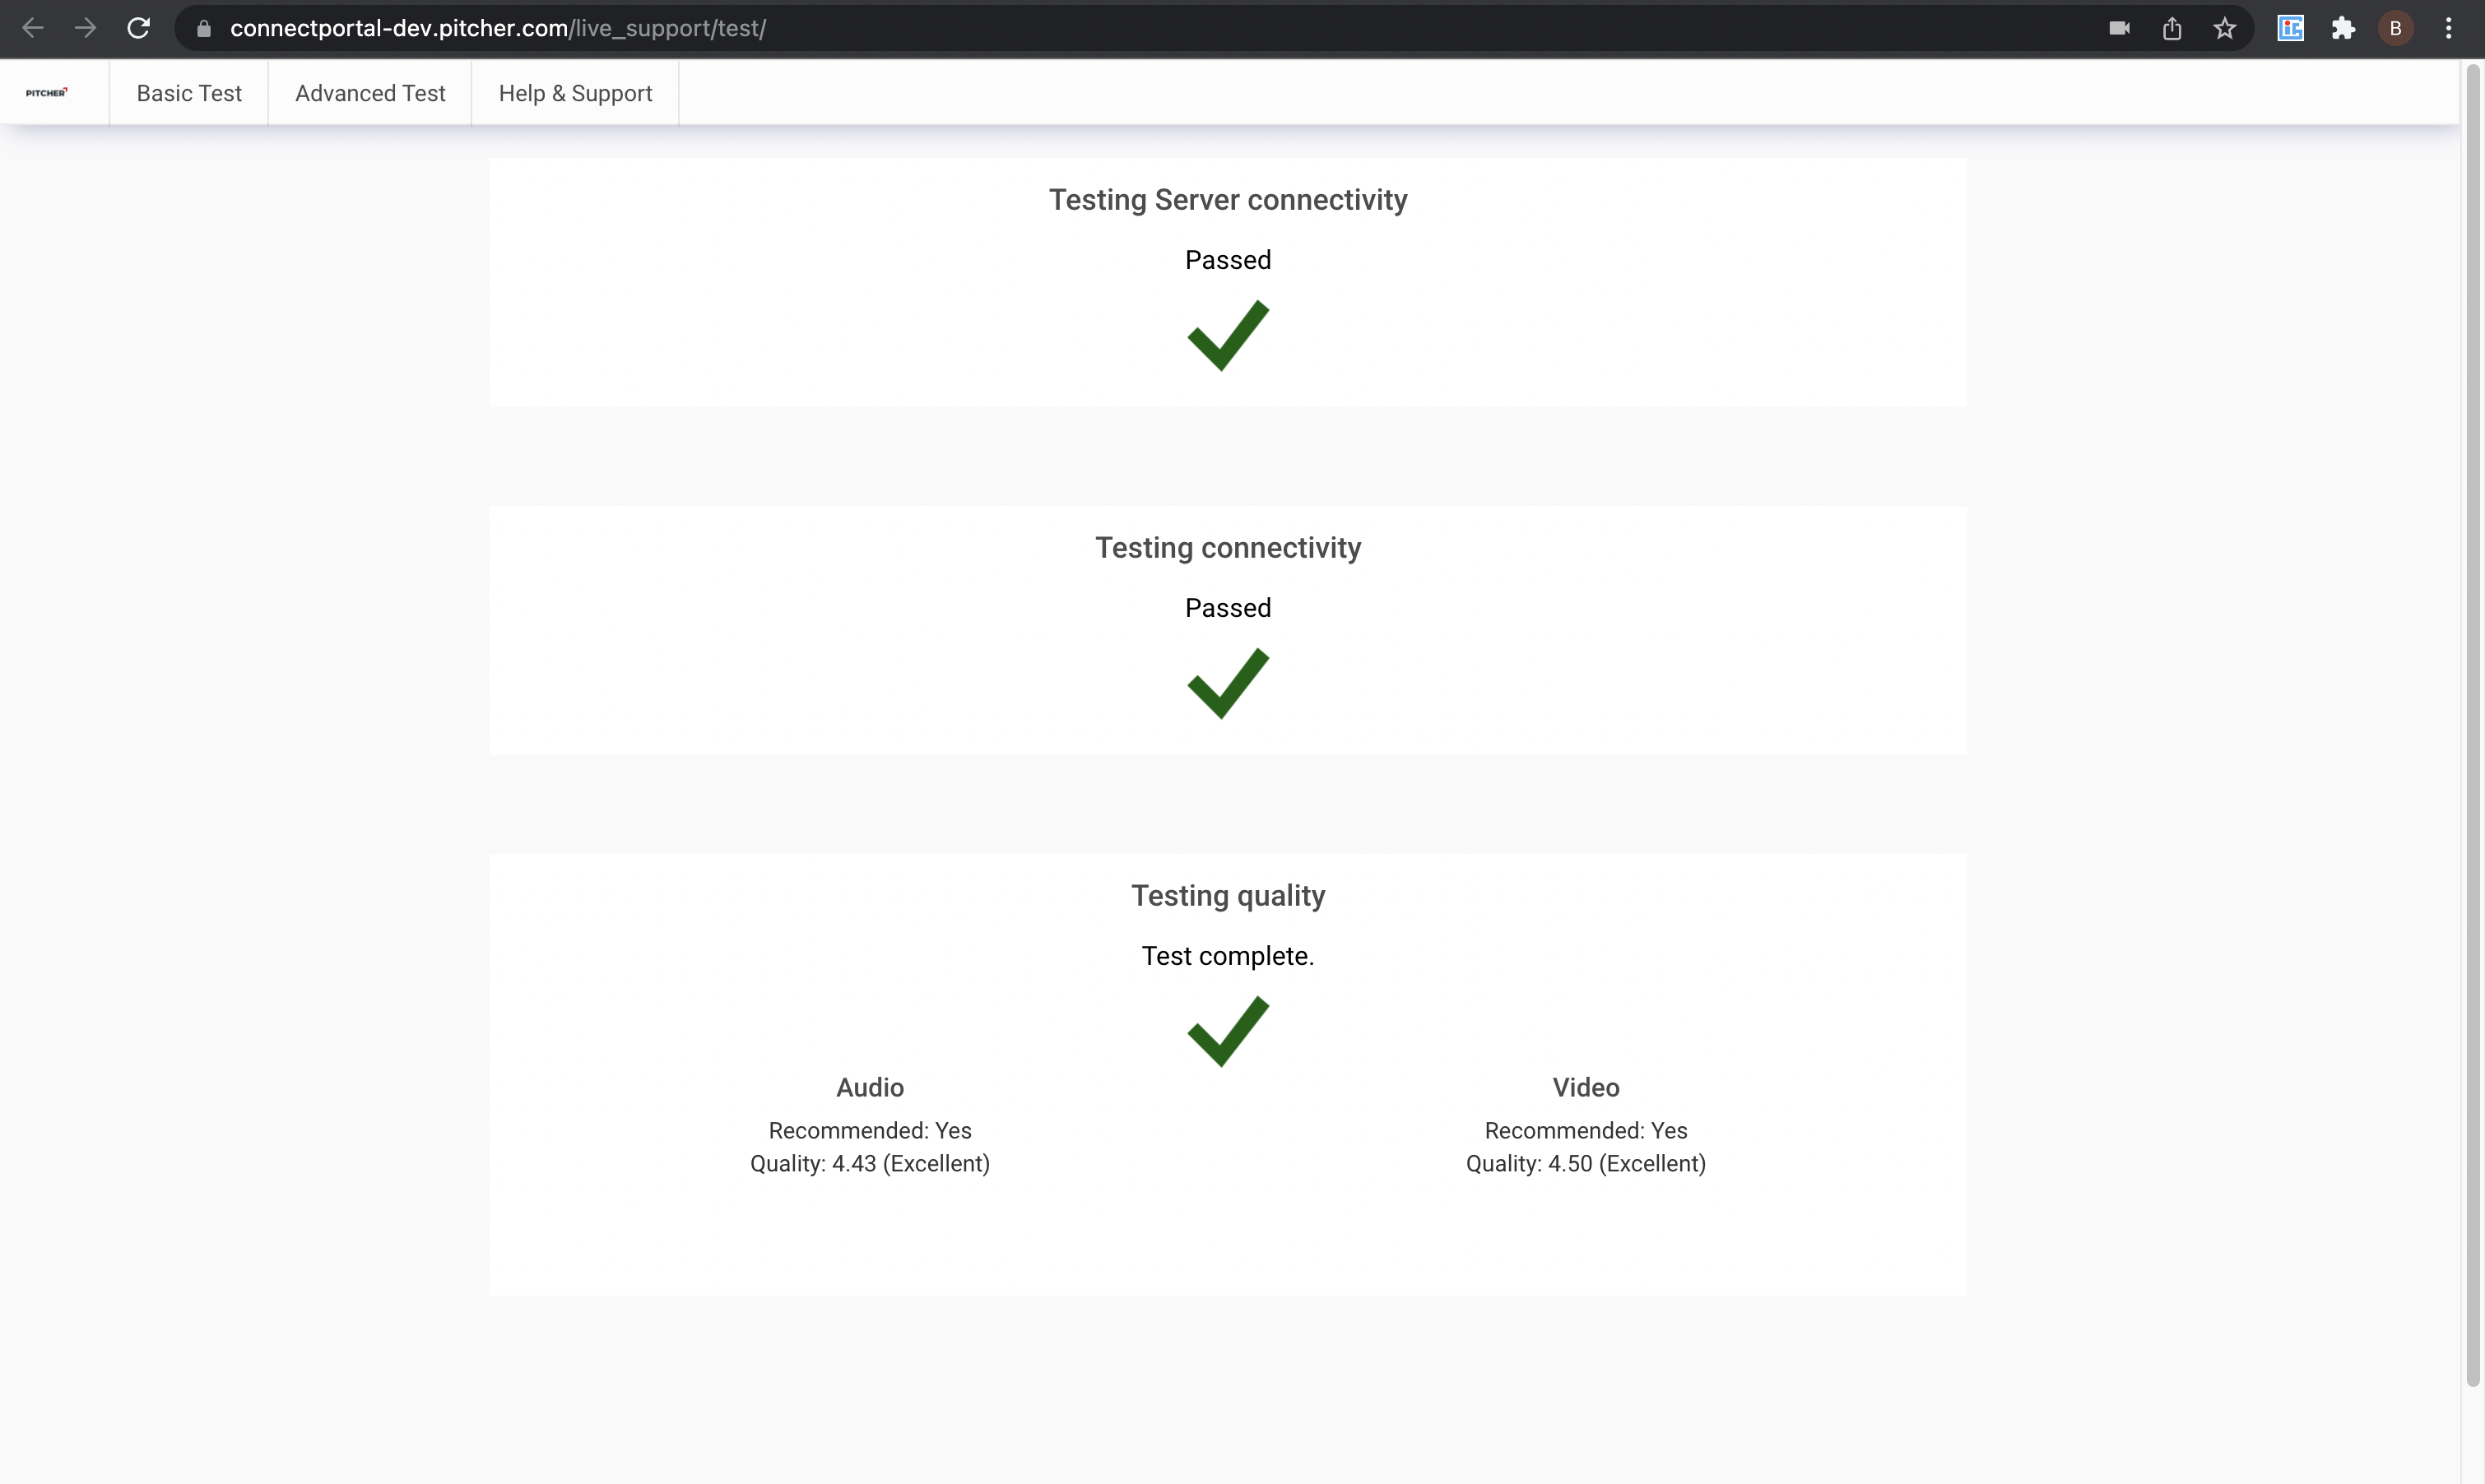This screenshot has height=1484, width=2485.
Task: Open Chrome three-dot menu
Action: click(x=2448, y=28)
